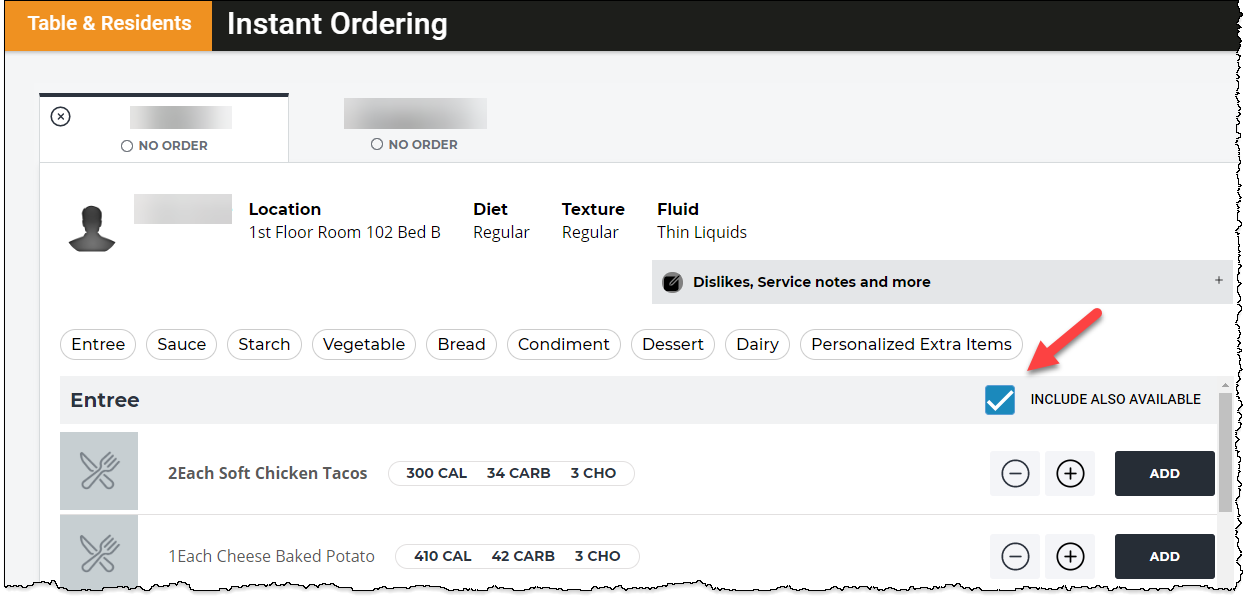The height and width of the screenshot is (600, 1248).
Task: Click minus icon for Cheese Baked Potato
Action: tap(1015, 556)
